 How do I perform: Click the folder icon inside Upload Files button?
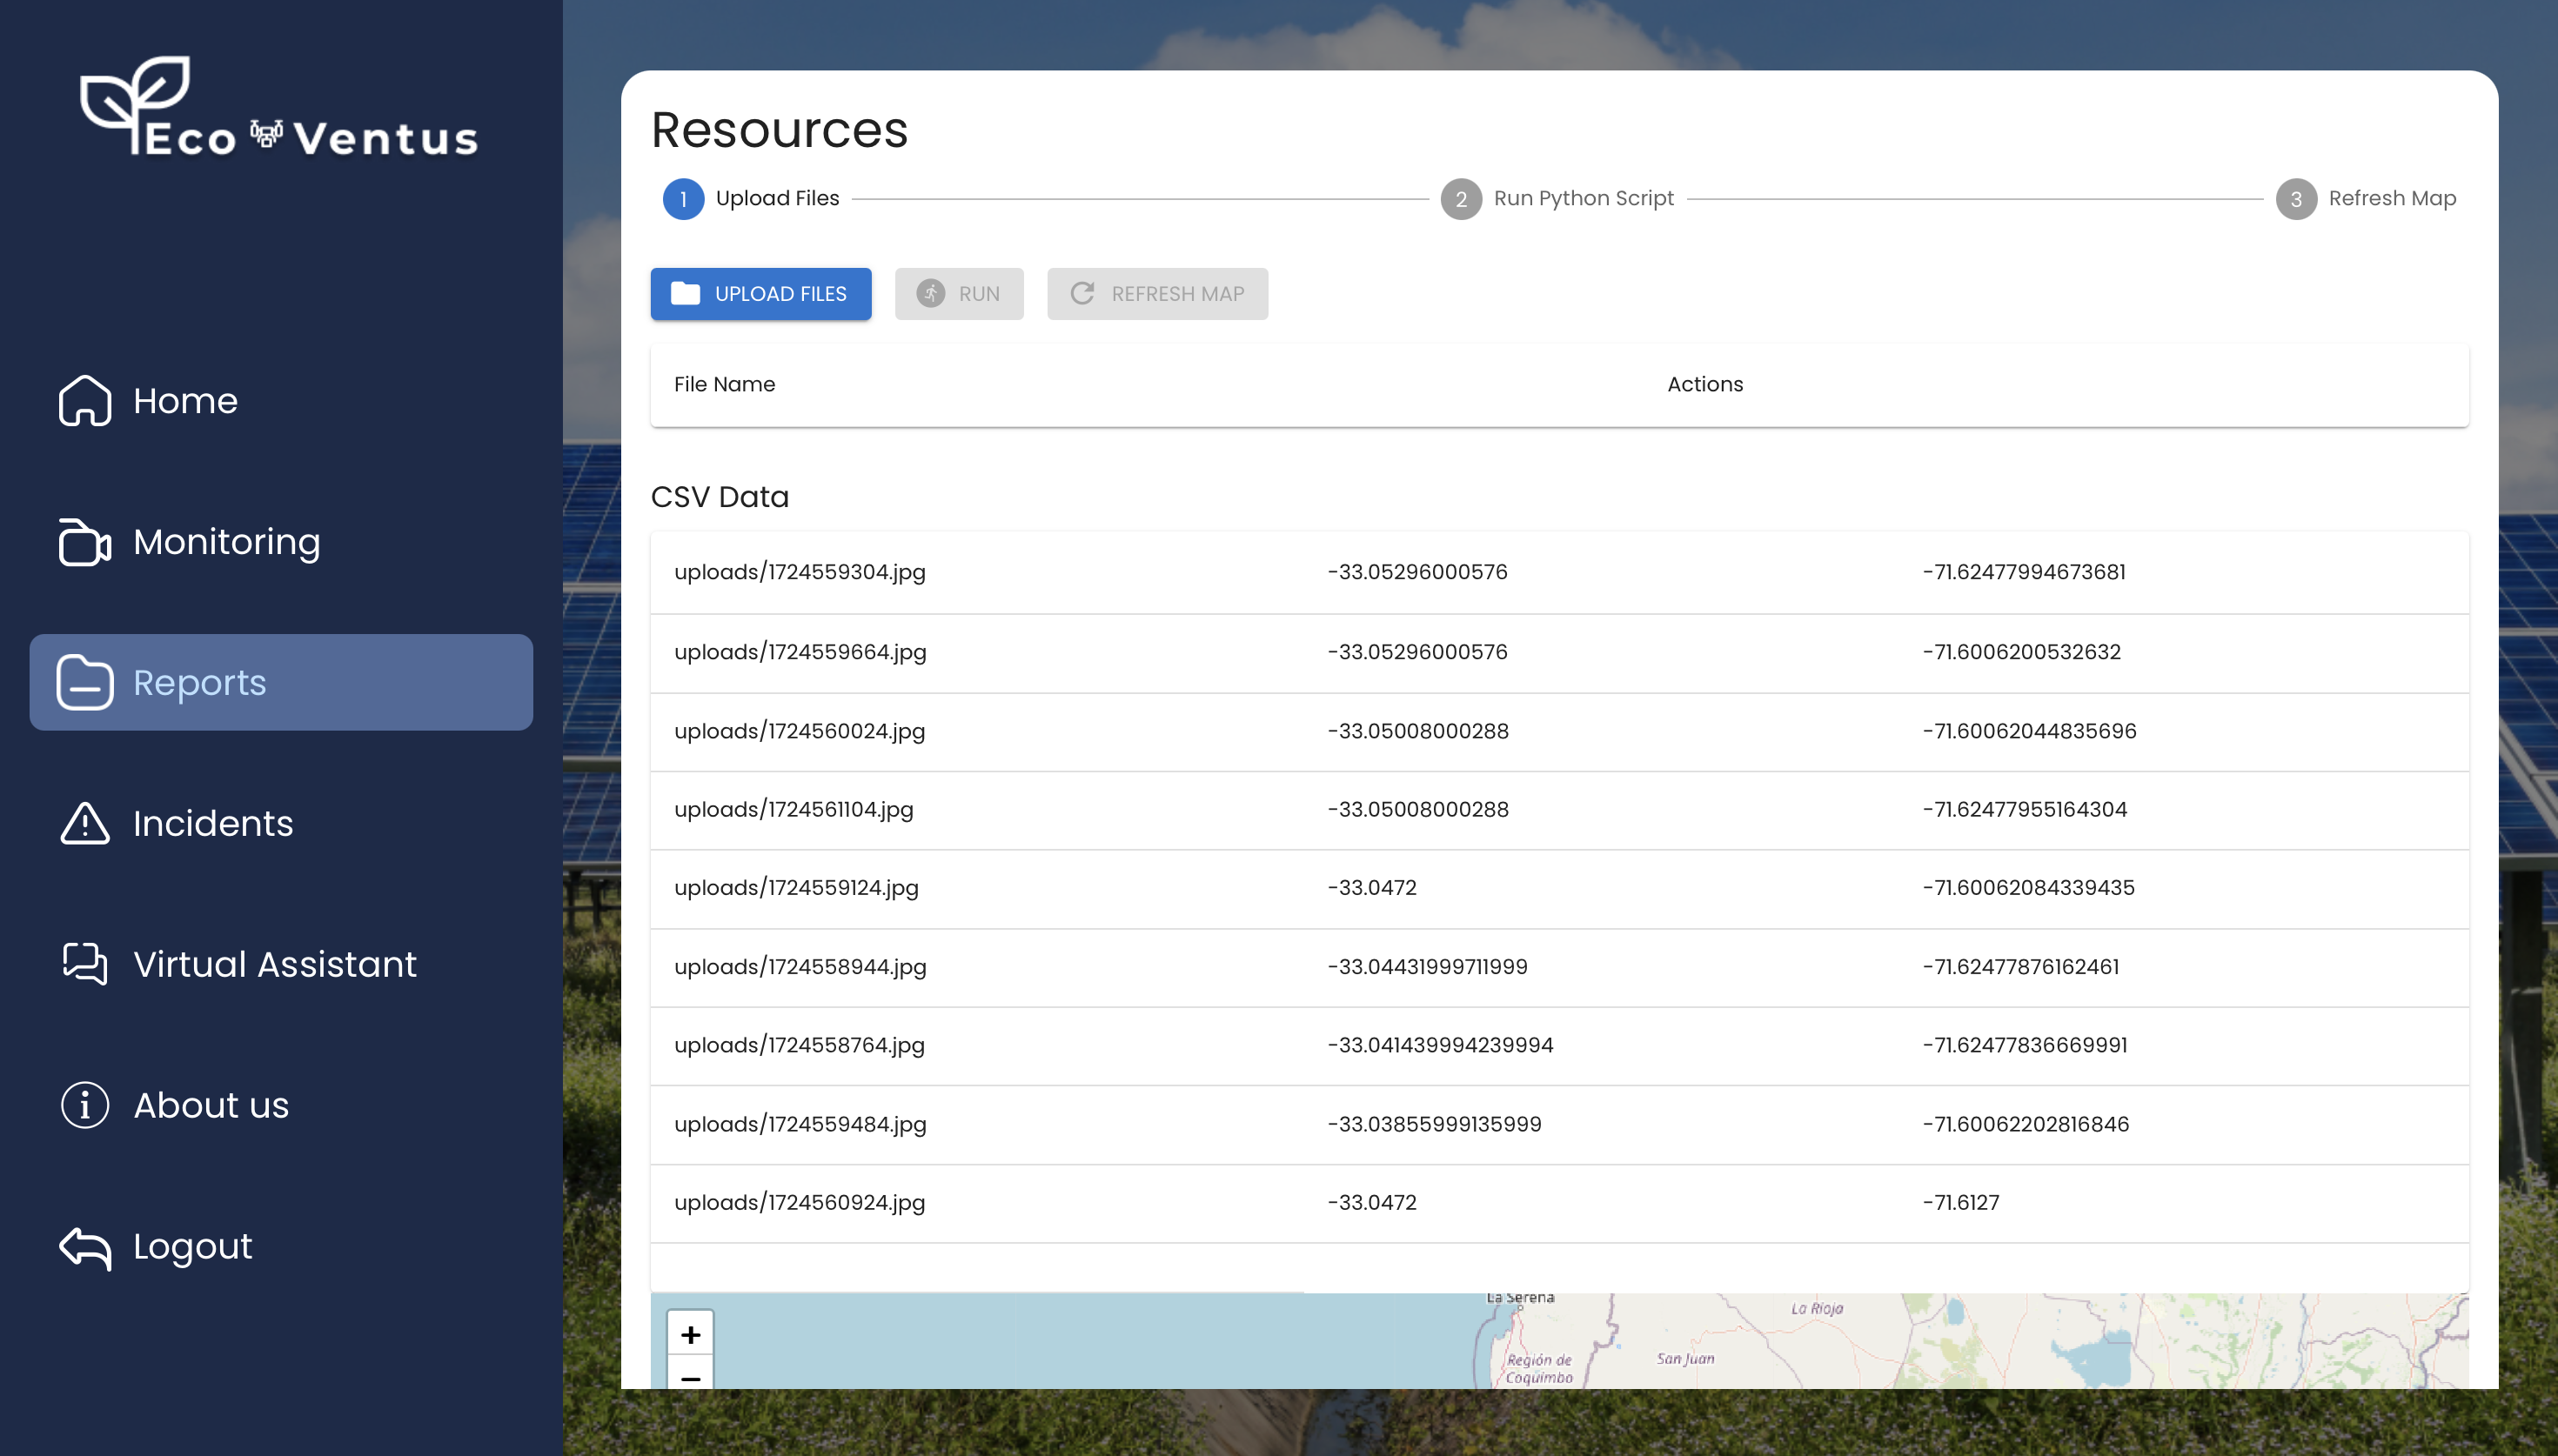point(686,293)
